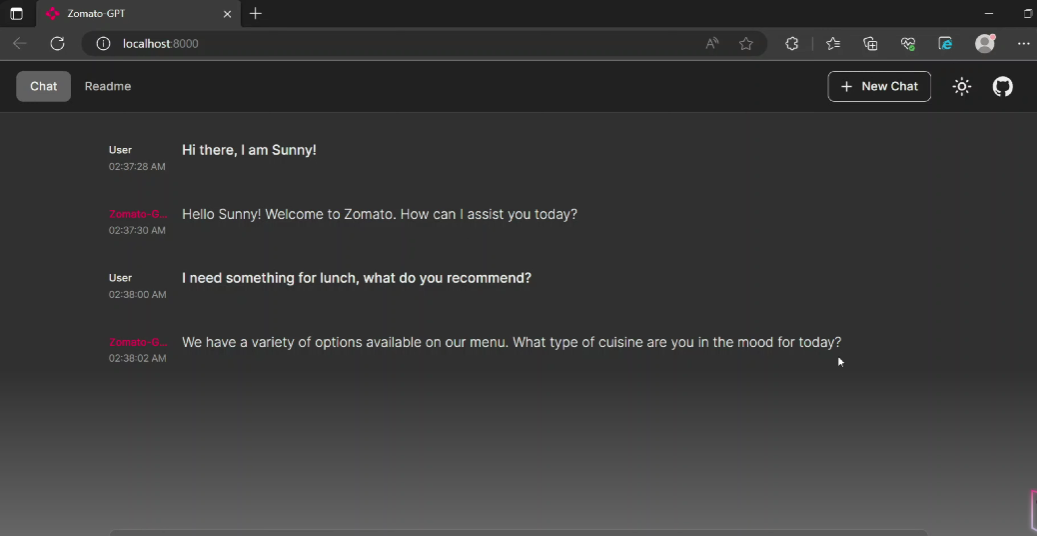Click the Internet Explorer mode icon
Viewport: 1037px width, 536px height.
pyautogui.click(x=945, y=44)
